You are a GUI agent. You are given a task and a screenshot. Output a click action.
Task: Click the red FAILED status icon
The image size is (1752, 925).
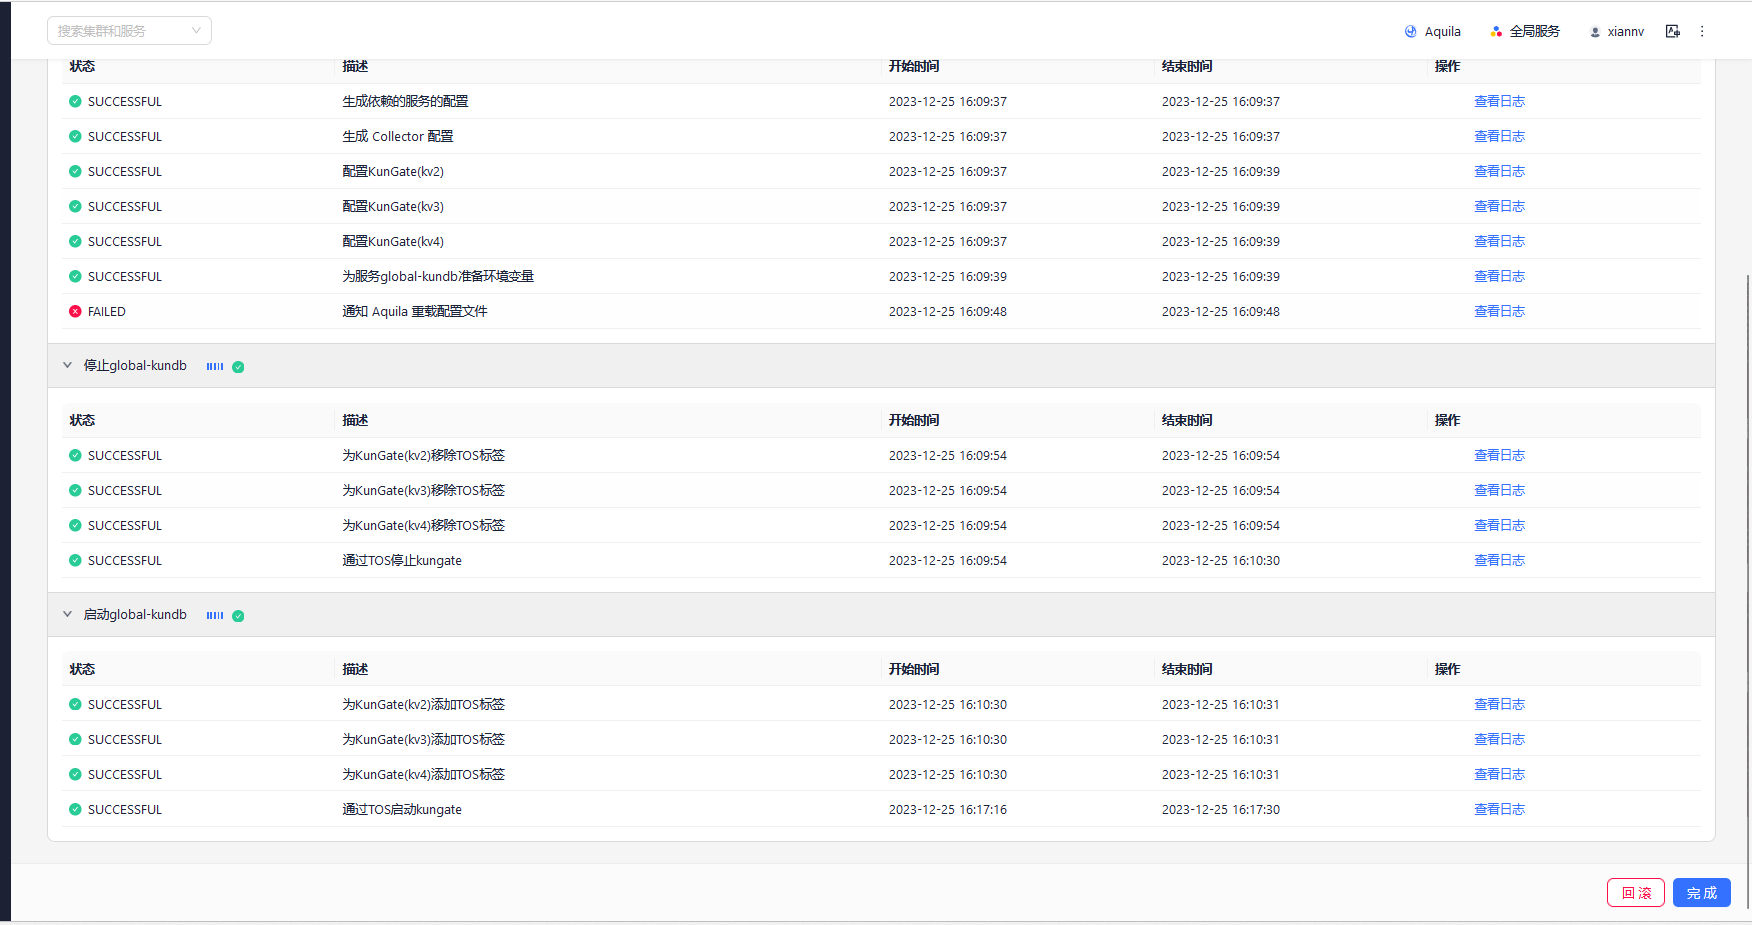click(75, 311)
